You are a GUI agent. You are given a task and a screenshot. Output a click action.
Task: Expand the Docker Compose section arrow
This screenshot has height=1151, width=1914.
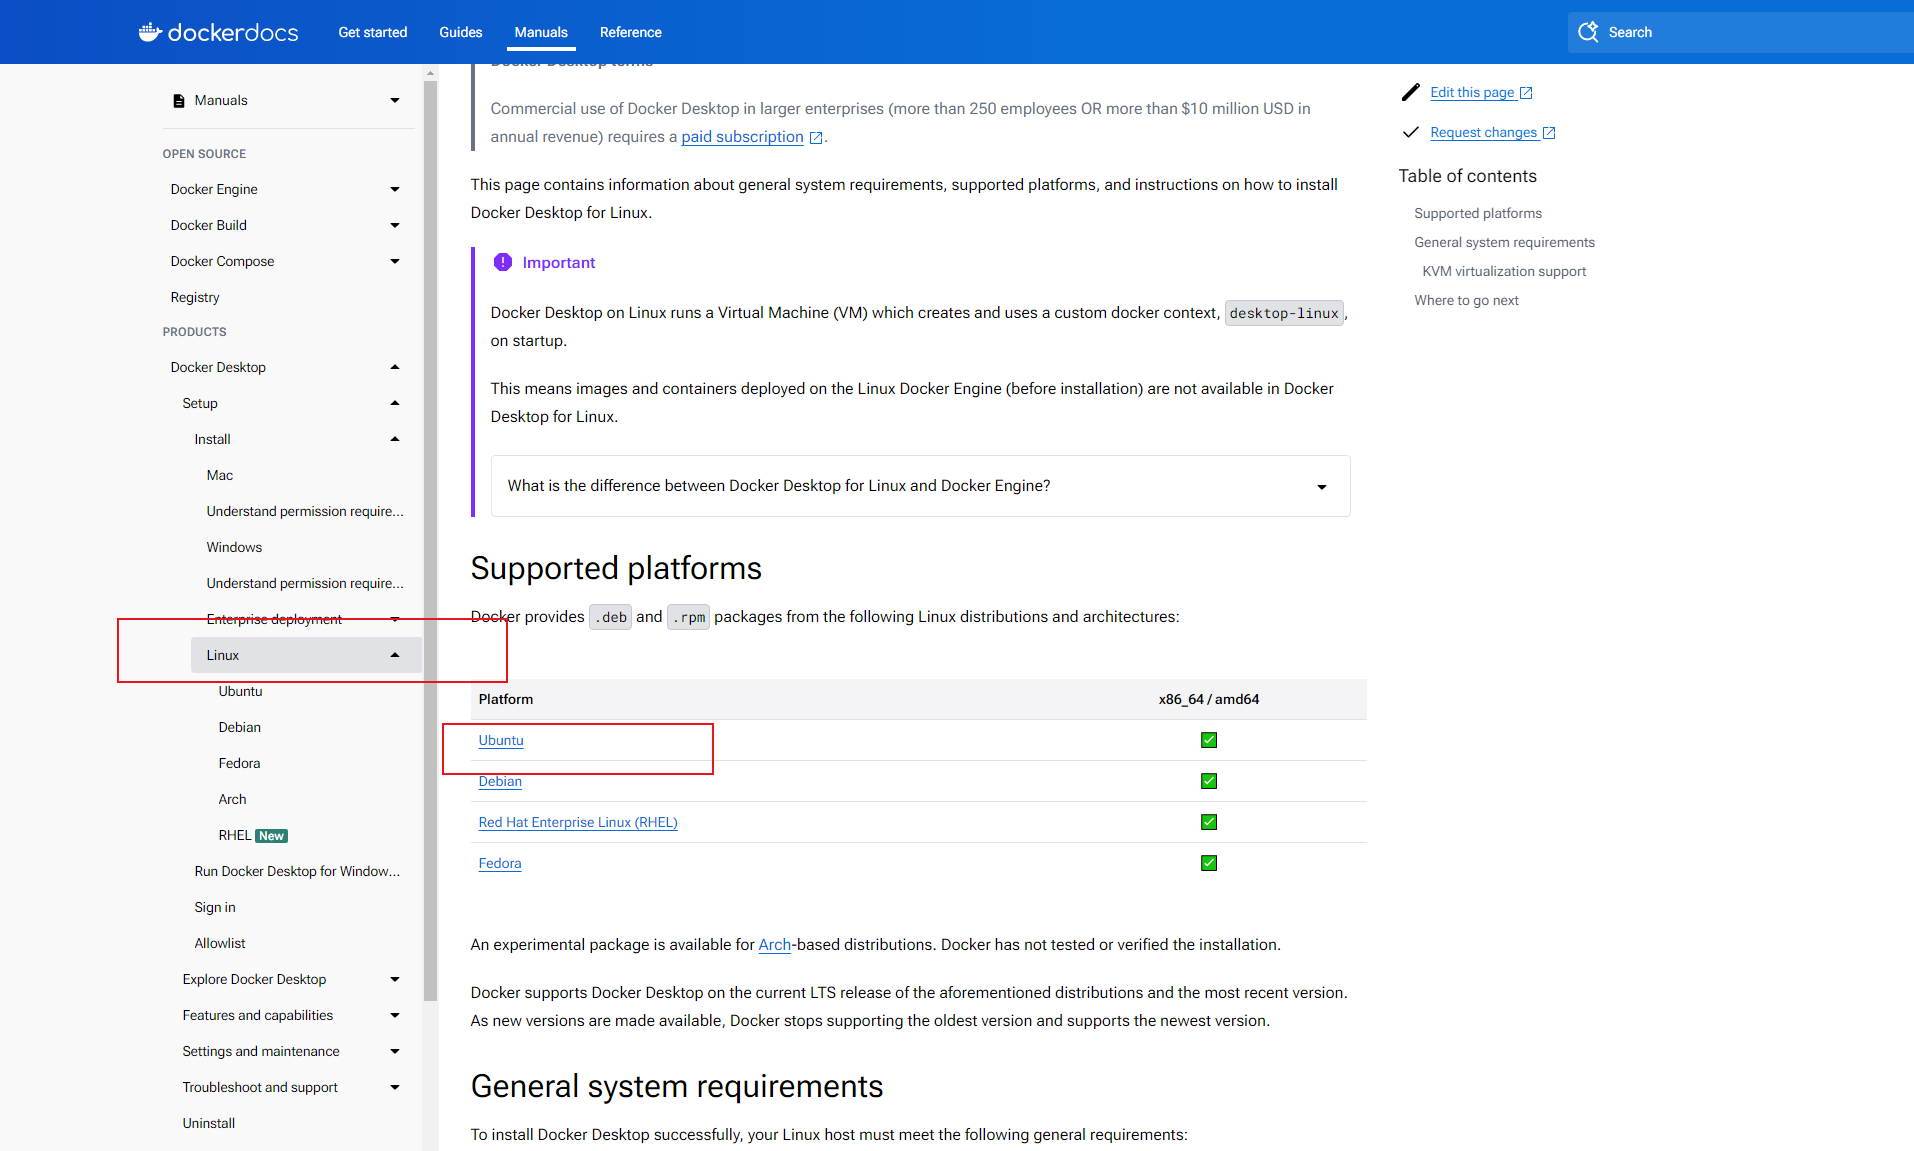coord(395,262)
